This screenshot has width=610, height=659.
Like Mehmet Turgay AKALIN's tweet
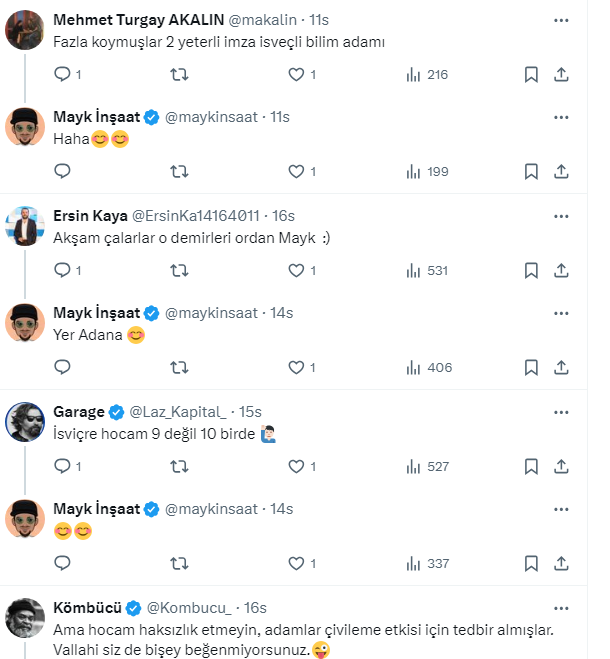(296, 75)
